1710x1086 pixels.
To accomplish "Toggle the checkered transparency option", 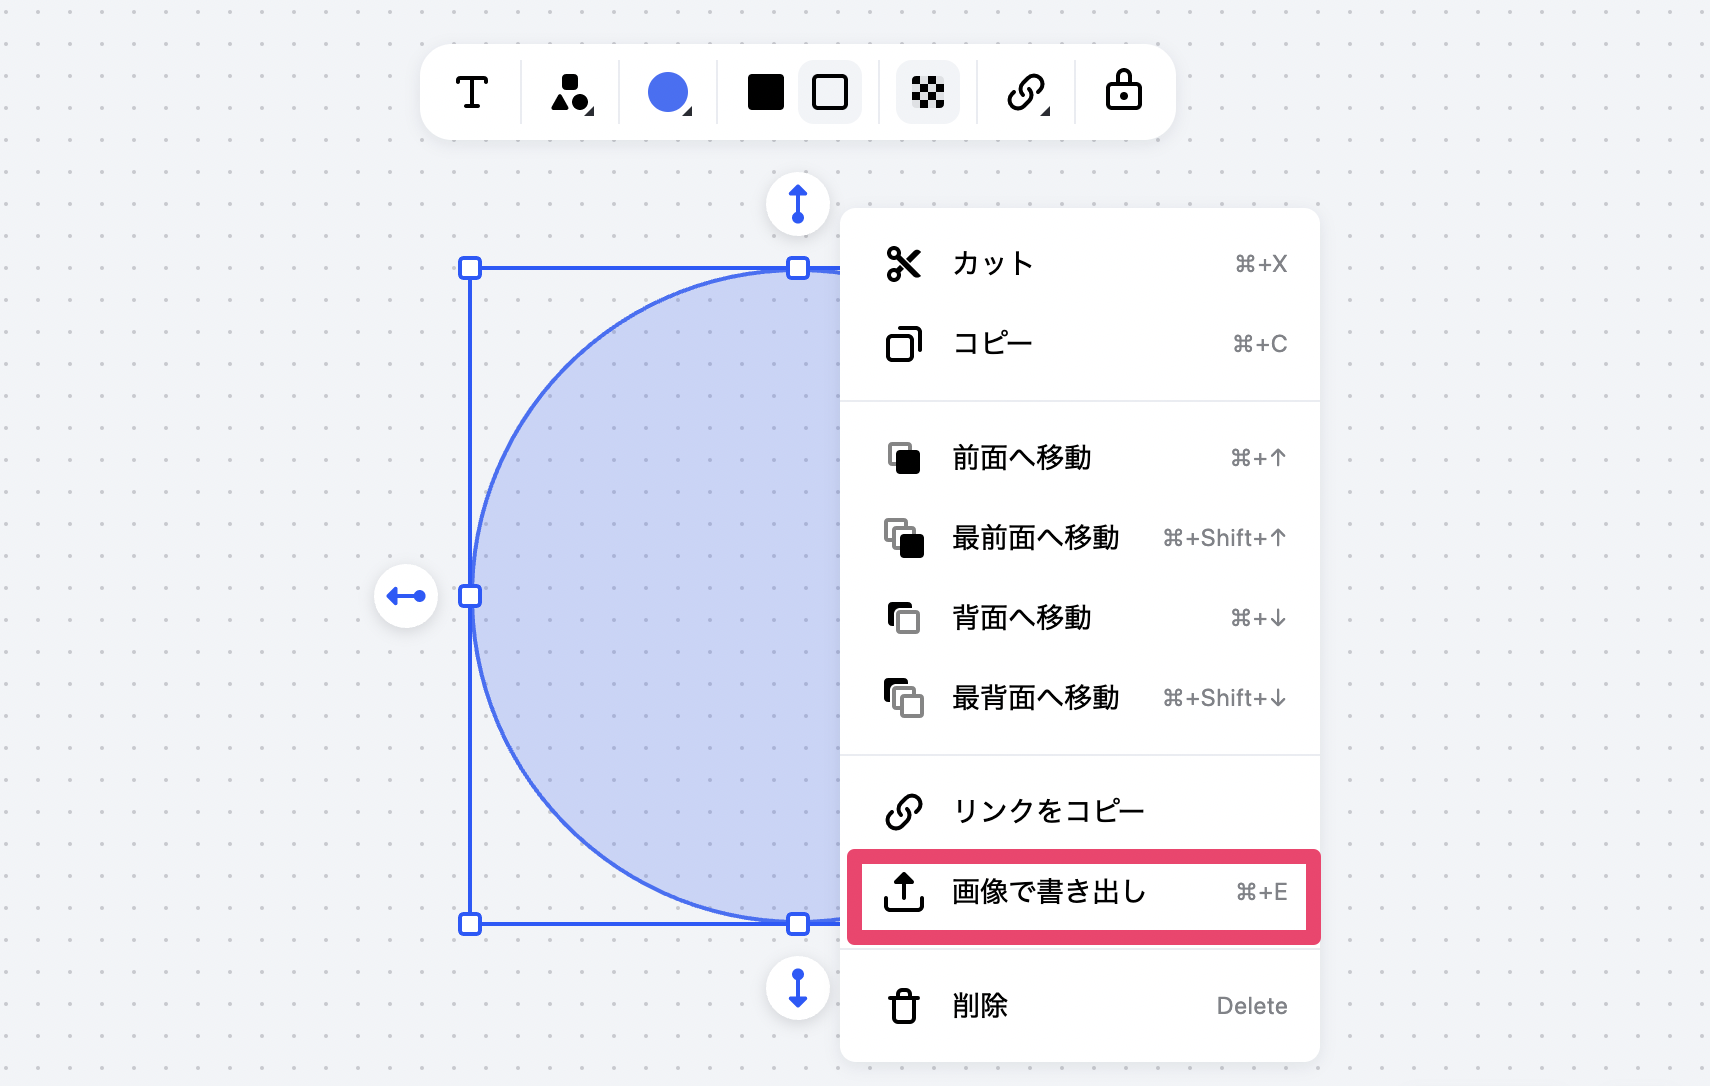I will tap(928, 93).
